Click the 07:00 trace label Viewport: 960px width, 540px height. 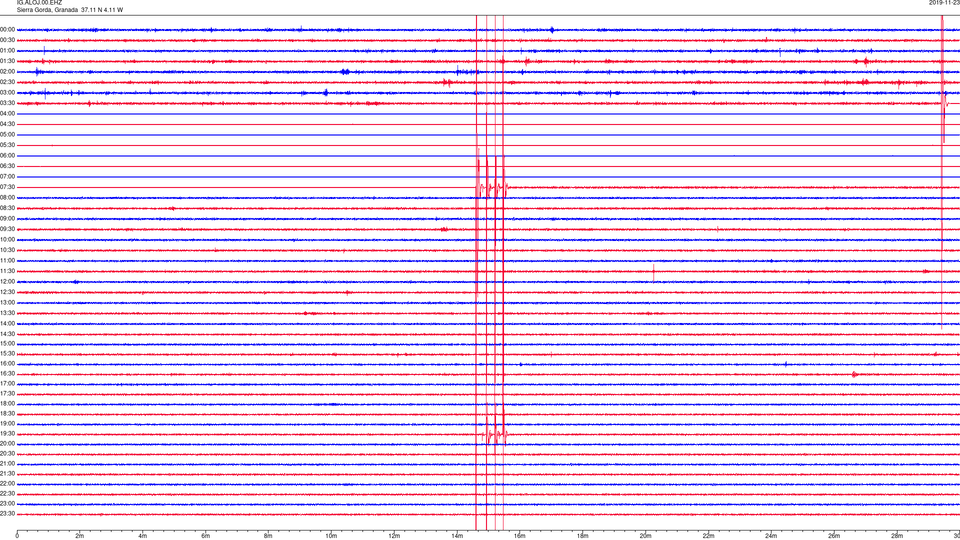(8, 176)
